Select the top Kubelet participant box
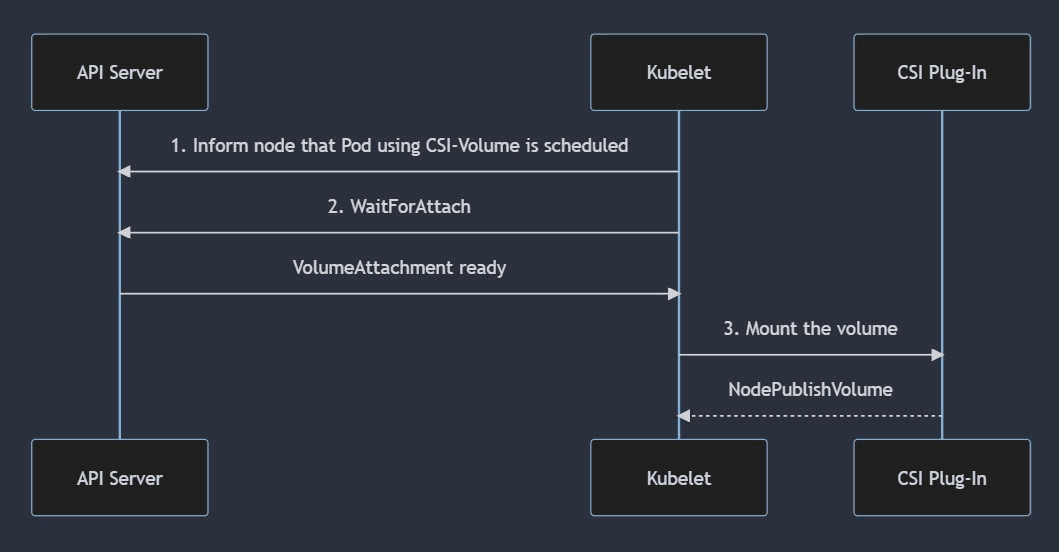This screenshot has height=552, width=1059. [679, 72]
